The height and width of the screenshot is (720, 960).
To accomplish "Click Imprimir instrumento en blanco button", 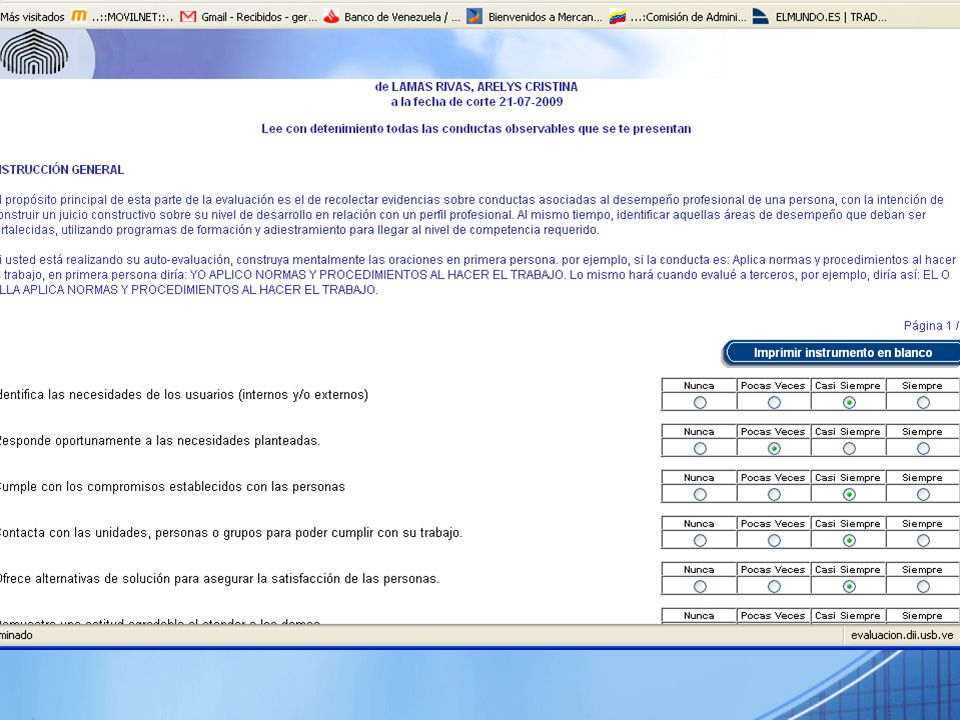I will coord(842,353).
